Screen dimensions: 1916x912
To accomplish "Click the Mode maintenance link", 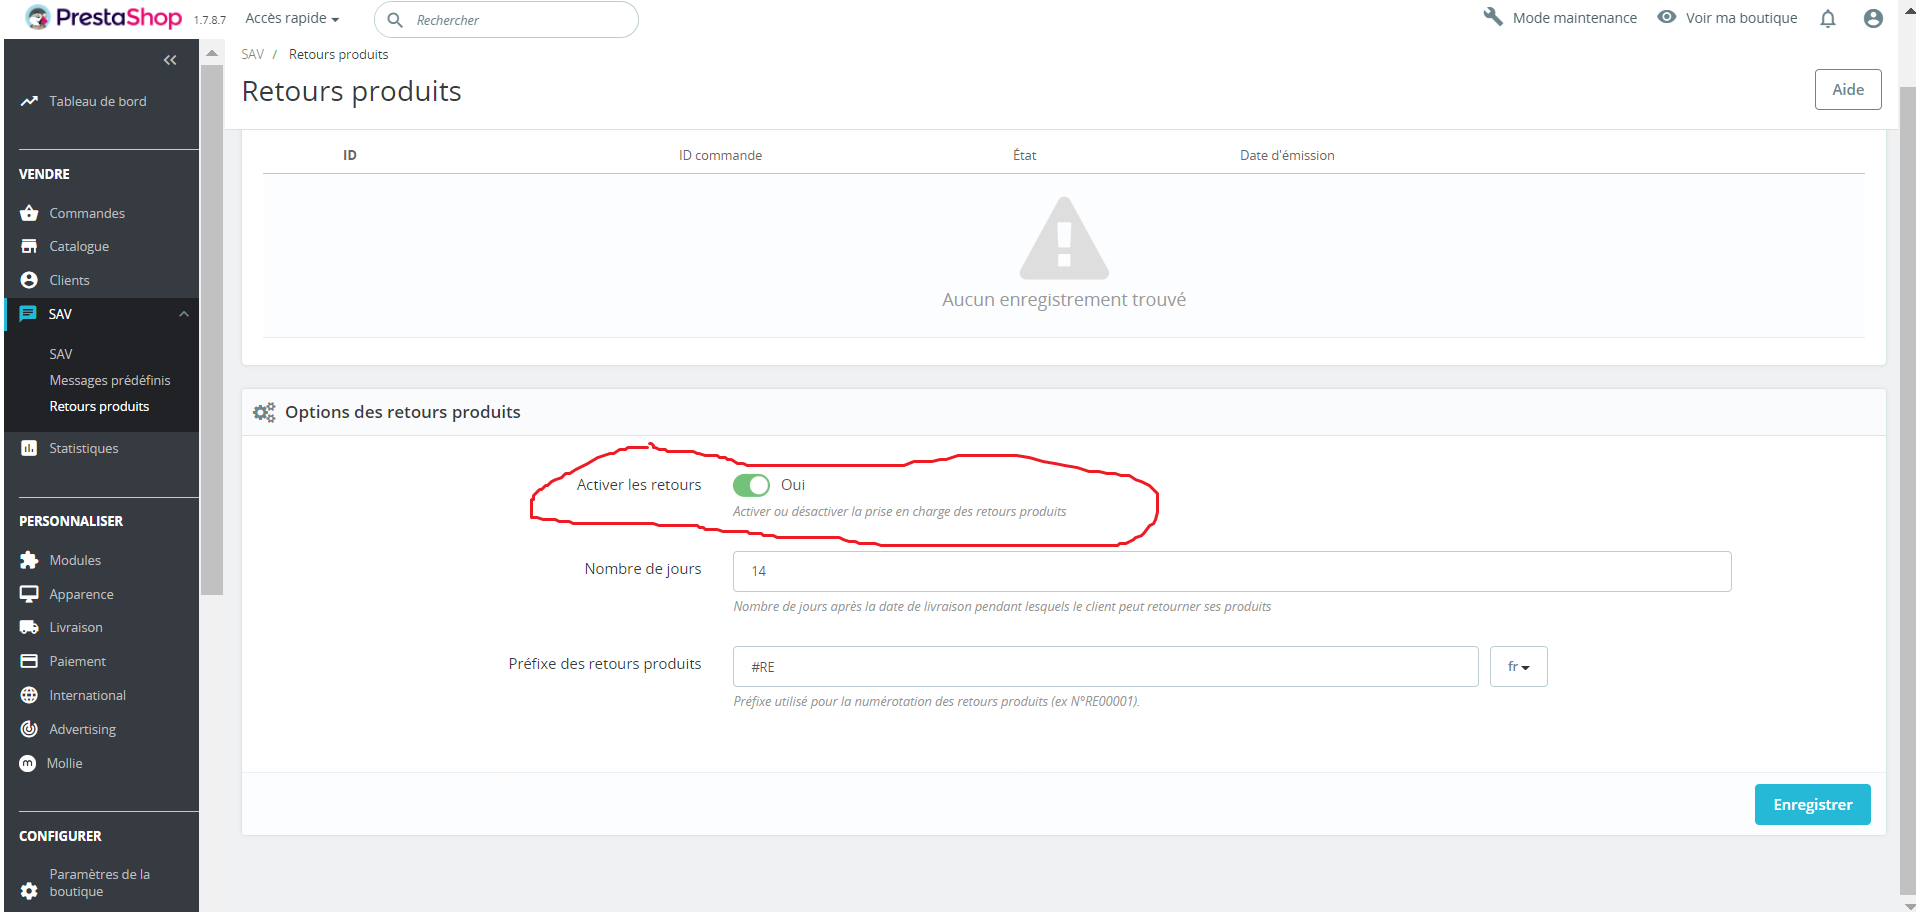I will tap(1574, 17).
